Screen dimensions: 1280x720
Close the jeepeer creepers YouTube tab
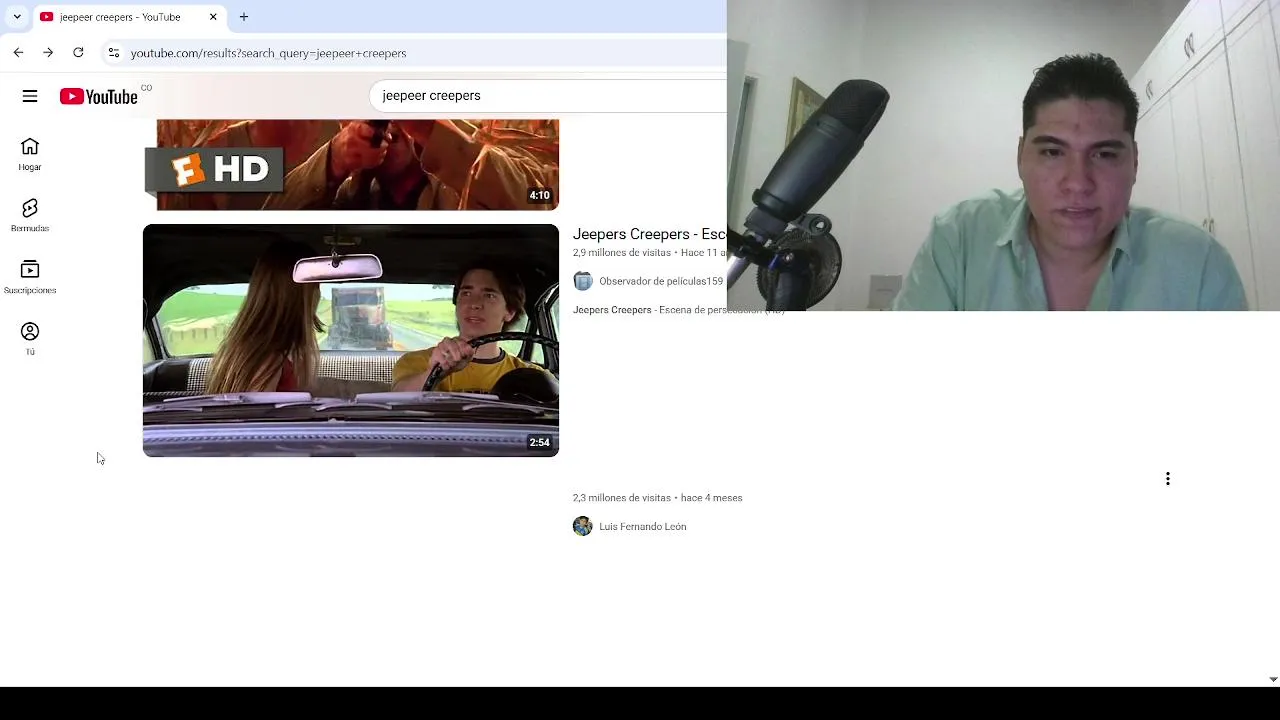click(213, 17)
